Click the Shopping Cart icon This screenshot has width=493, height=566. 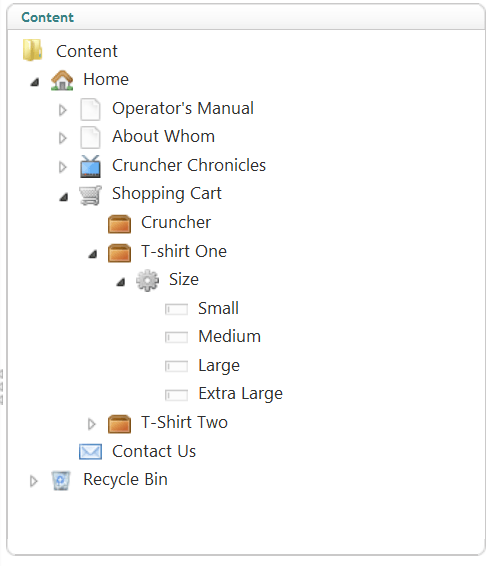(x=90, y=195)
